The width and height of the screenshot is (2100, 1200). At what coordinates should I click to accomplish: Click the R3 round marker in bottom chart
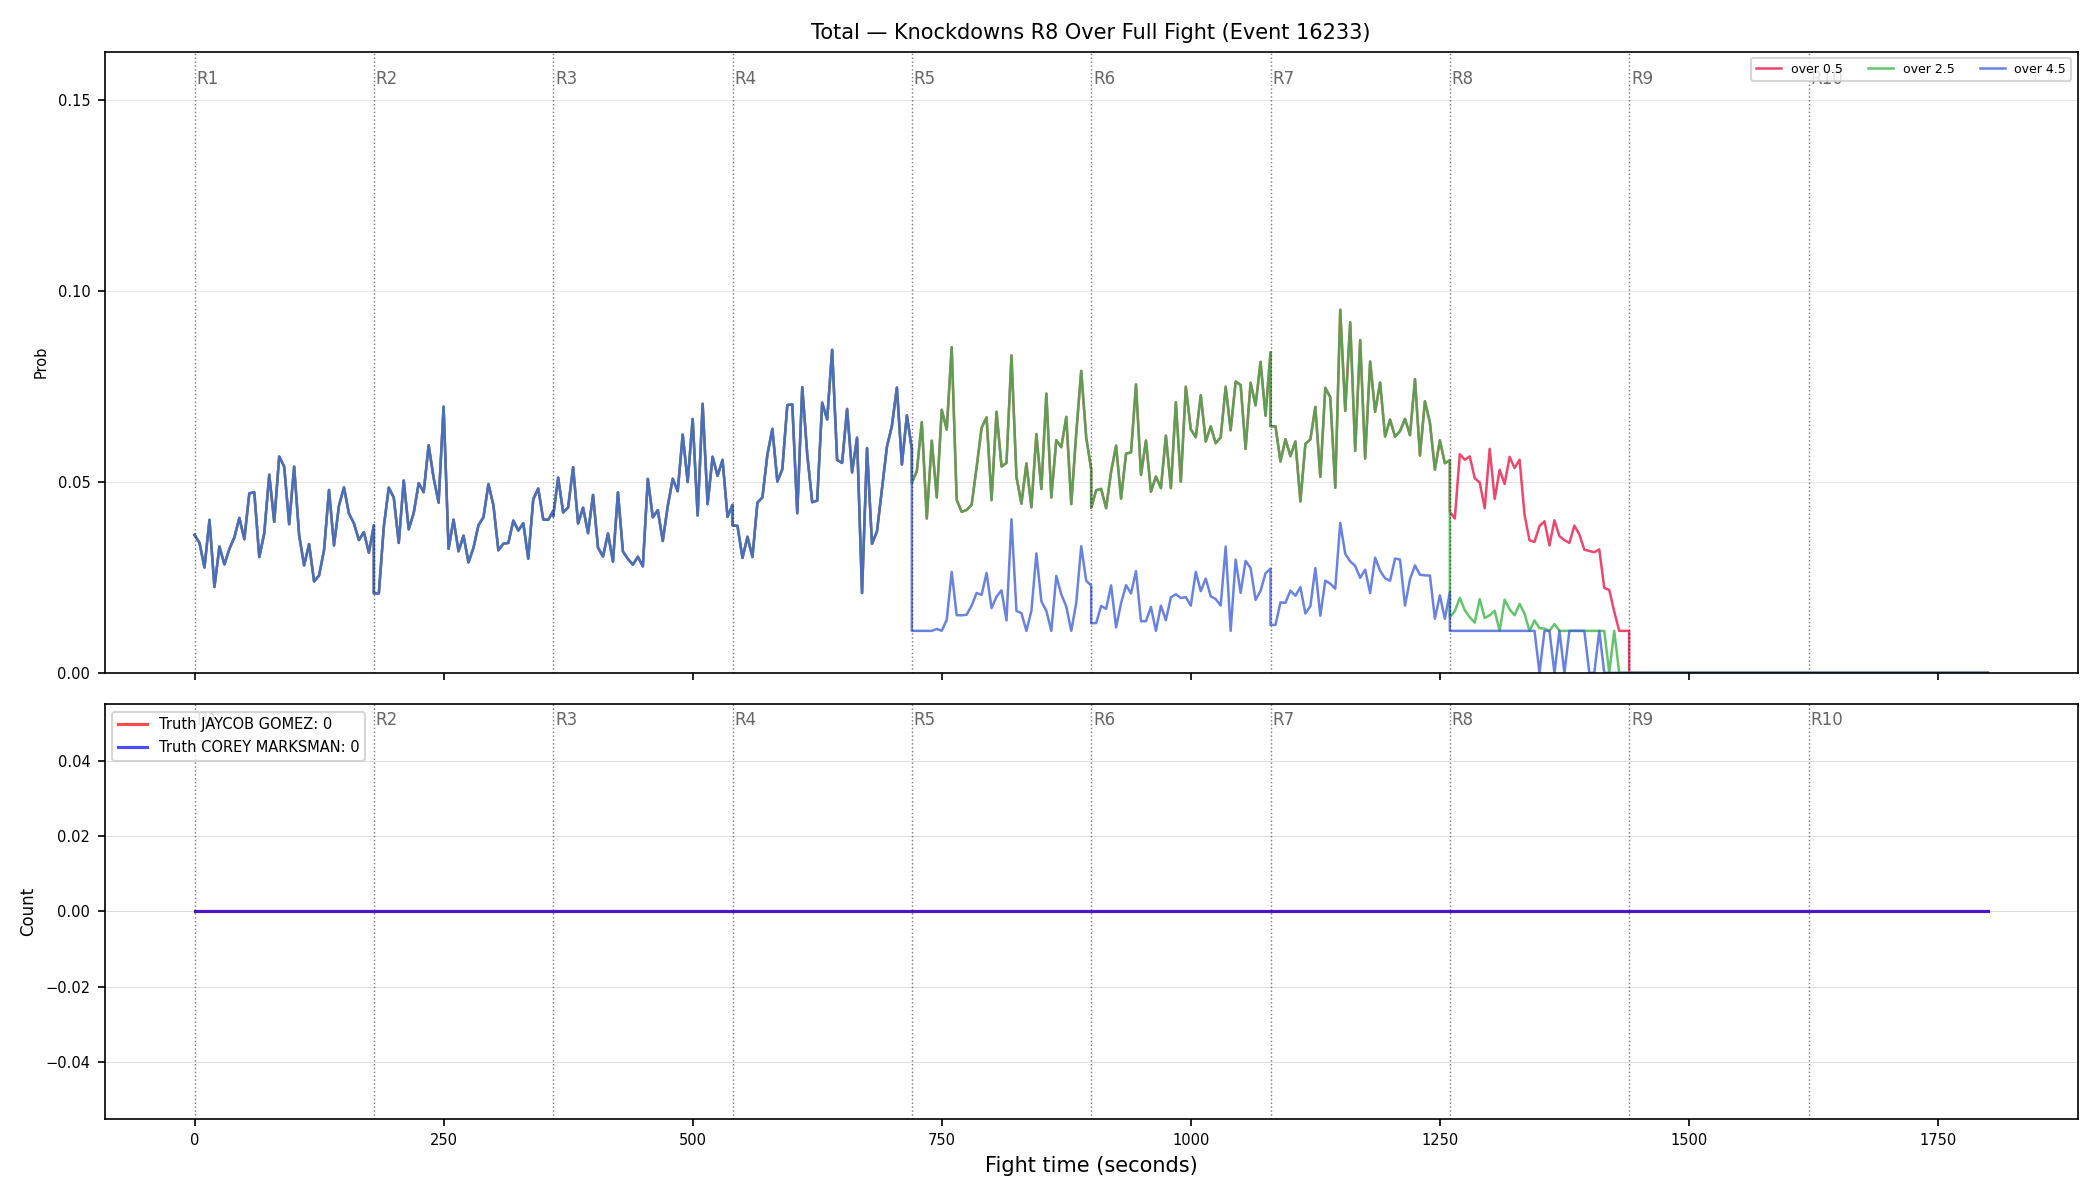pyautogui.click(x=566, y=719)
